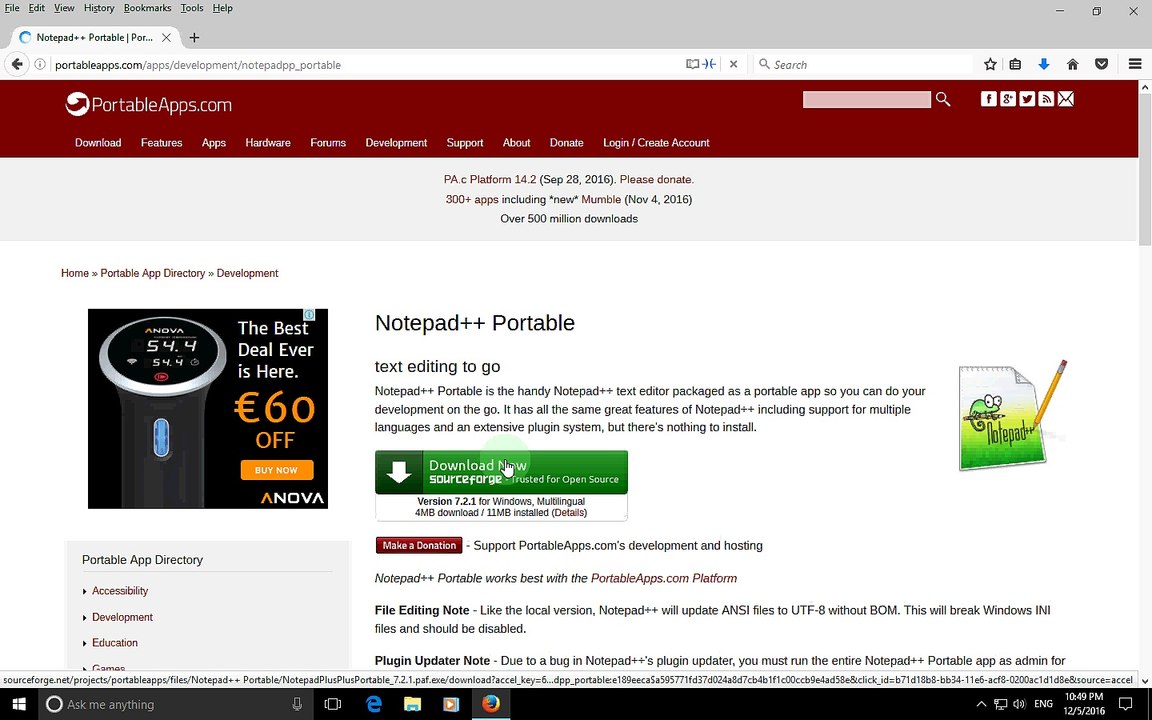Open the Bookmarks menu

click(x=147, y=8)
